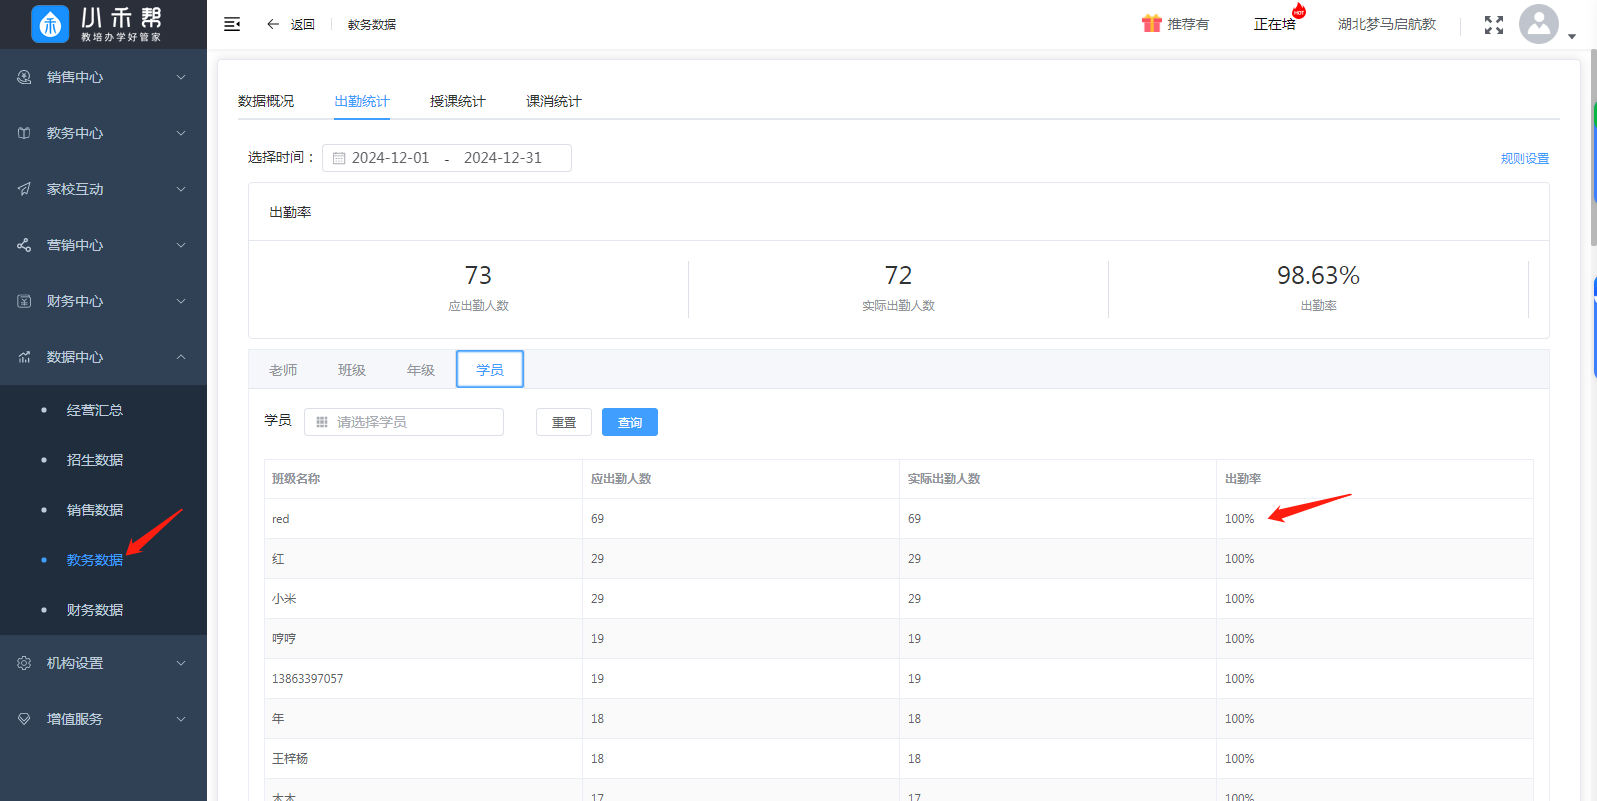Switch to the 课消统计 tab
Screen dimensions: 1597x801
pyautogui.click(x=554, y=101)
